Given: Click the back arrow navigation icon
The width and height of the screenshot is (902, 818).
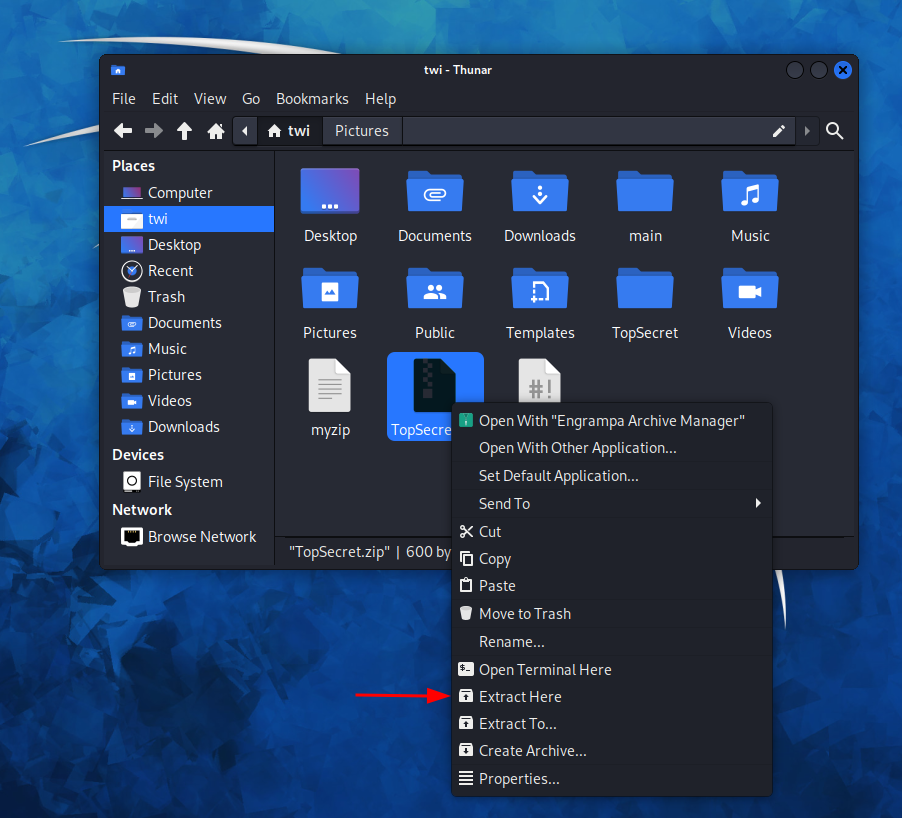Looking at the screenshot, I should coord(123,131).
